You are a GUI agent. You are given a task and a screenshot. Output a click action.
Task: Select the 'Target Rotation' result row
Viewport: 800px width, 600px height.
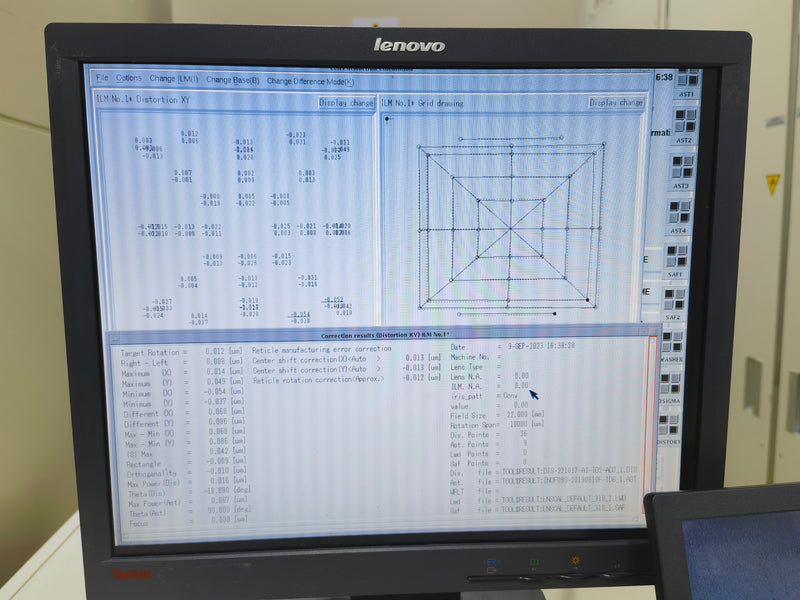181,352
